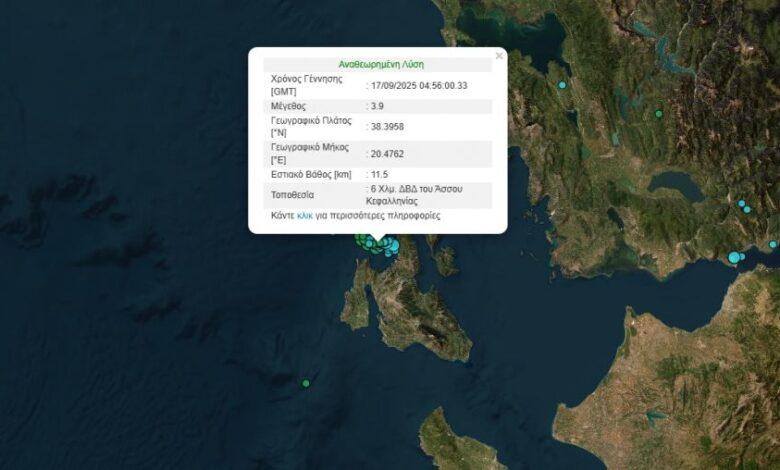Click the latitude value 38.3958
The width and height of the screenshot is (780, 470).
tap(387, 127)
